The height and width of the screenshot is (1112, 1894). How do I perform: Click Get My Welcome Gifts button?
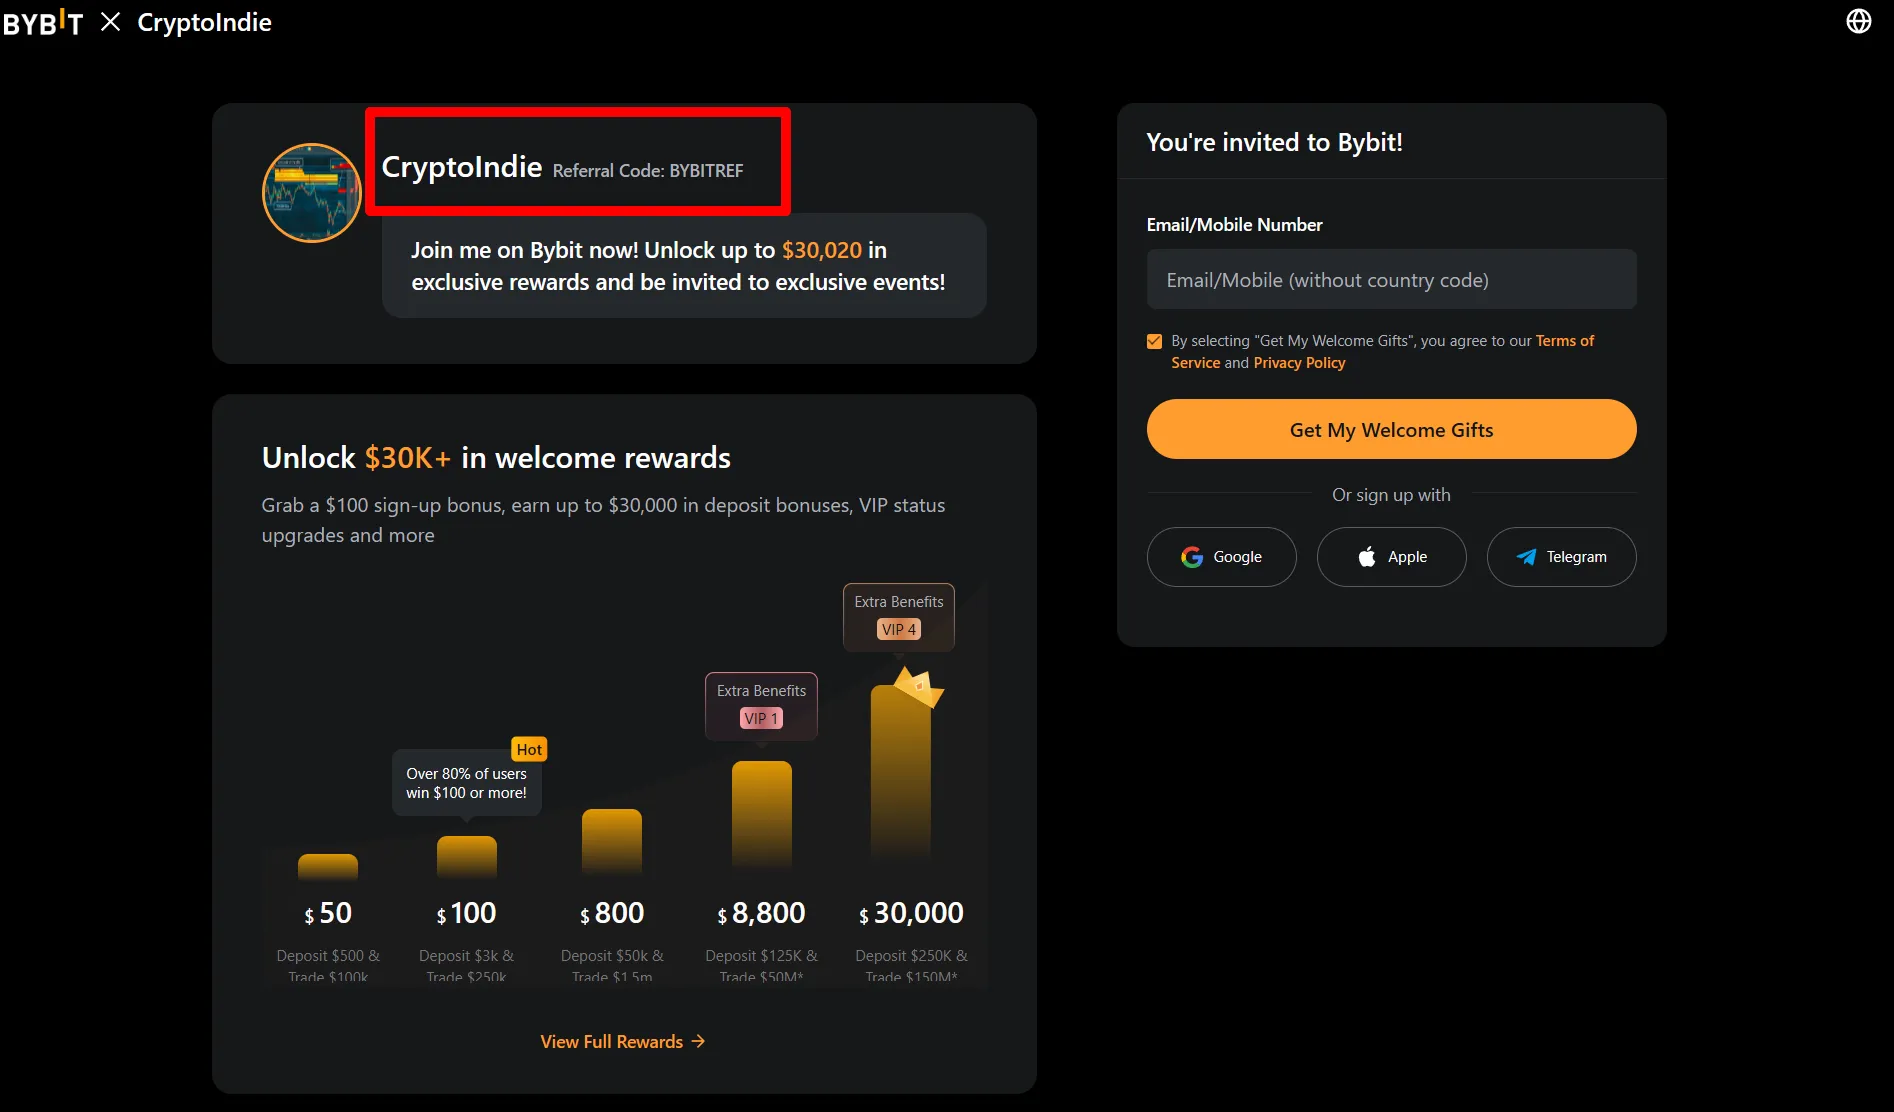coord(1391,429)
